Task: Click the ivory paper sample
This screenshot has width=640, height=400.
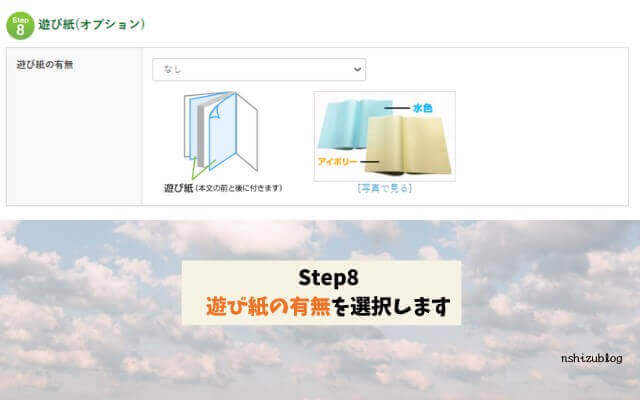Action: [x=408, y=145]
